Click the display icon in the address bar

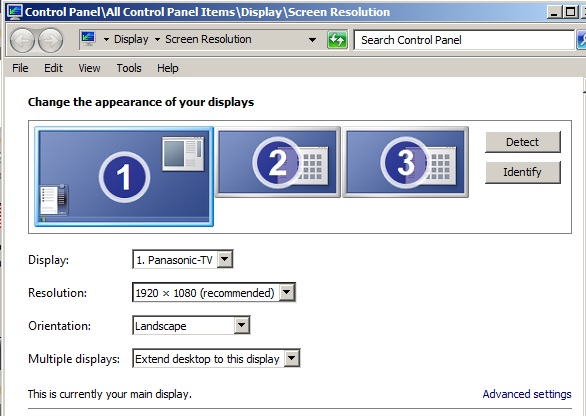[x=88, y=39]
